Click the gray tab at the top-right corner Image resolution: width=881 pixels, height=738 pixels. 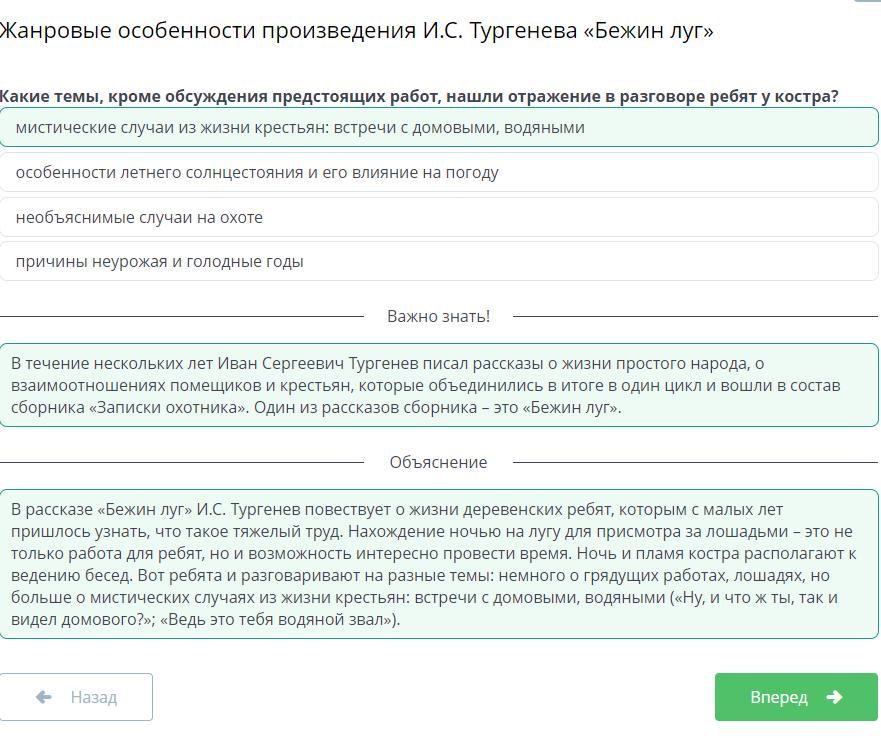point(867,2)
